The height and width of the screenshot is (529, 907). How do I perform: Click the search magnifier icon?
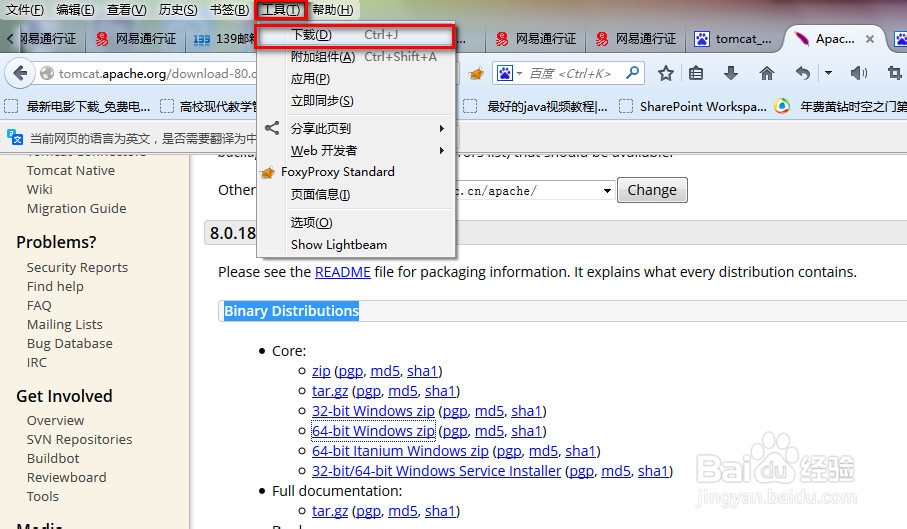tap(633, 73)
